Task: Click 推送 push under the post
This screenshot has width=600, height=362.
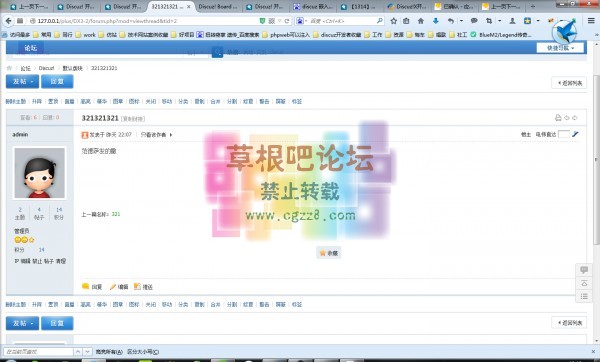Action: (x=143, y=287)
